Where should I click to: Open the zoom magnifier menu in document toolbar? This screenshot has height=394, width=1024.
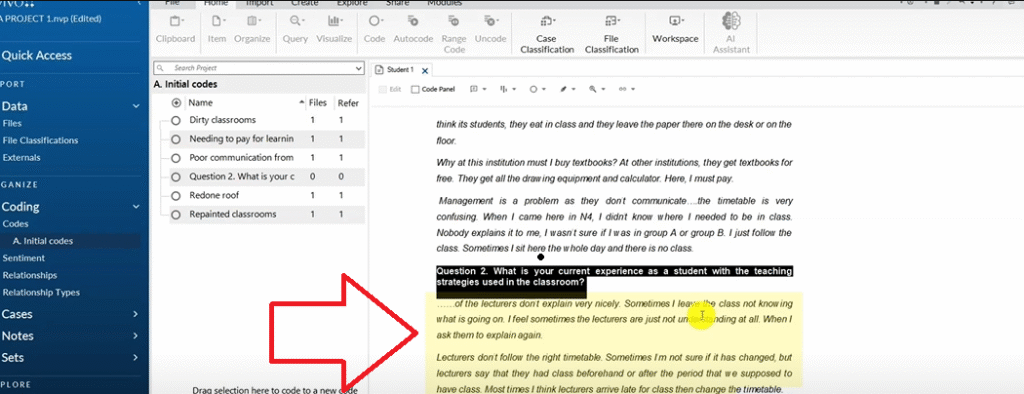coord(597,89)
